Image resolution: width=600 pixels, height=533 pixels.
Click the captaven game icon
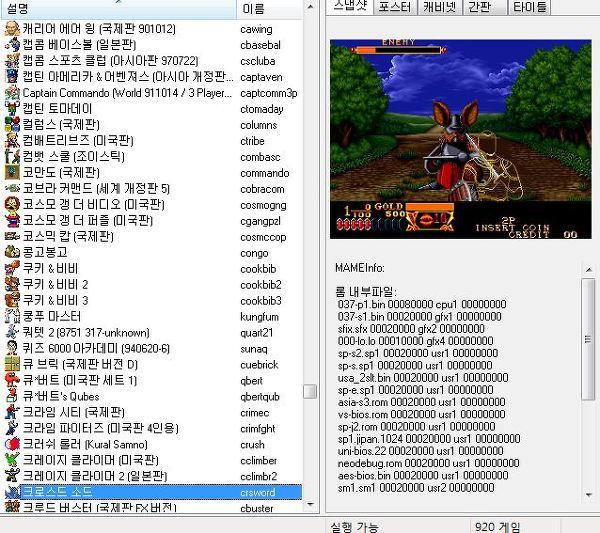pyautogui.click(x=12, y=77)
